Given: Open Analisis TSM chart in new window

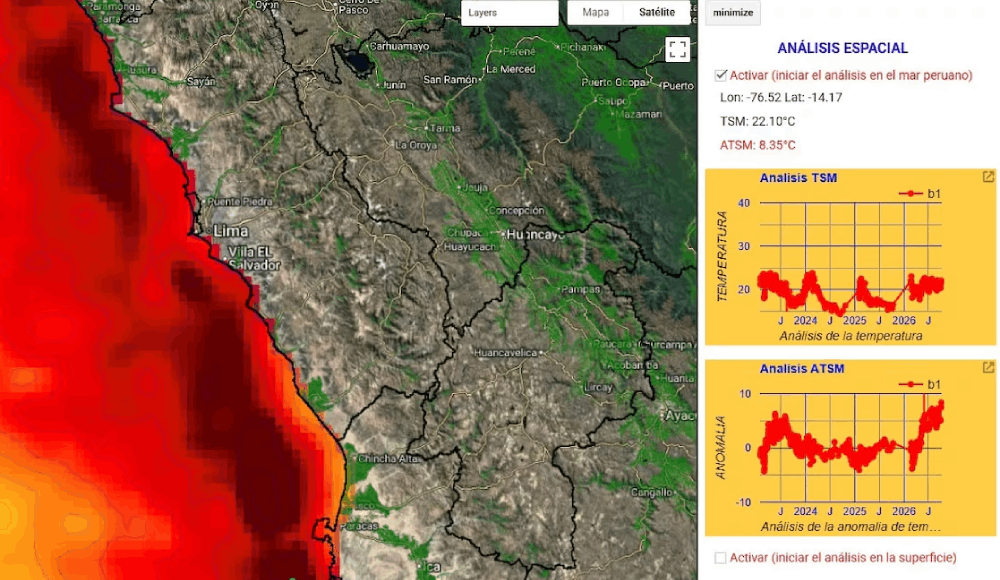Looking at the screenshot, I should tap(988, 177).
